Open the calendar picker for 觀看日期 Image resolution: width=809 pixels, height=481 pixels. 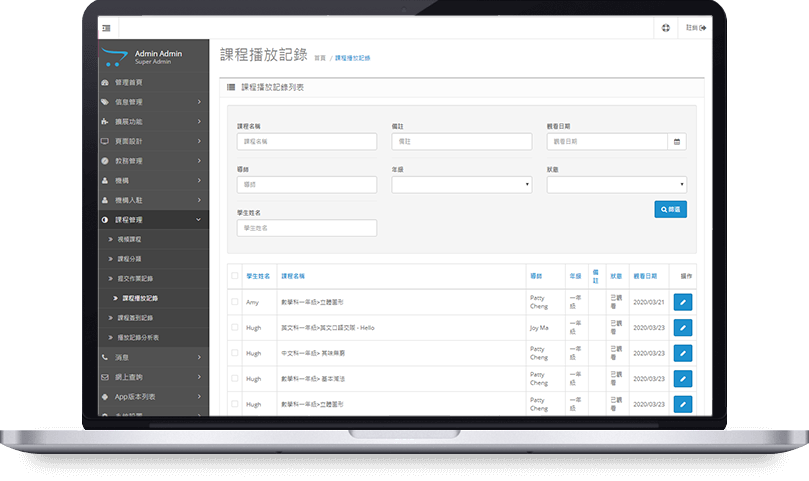pyautogui.click(x=678, y=142)
